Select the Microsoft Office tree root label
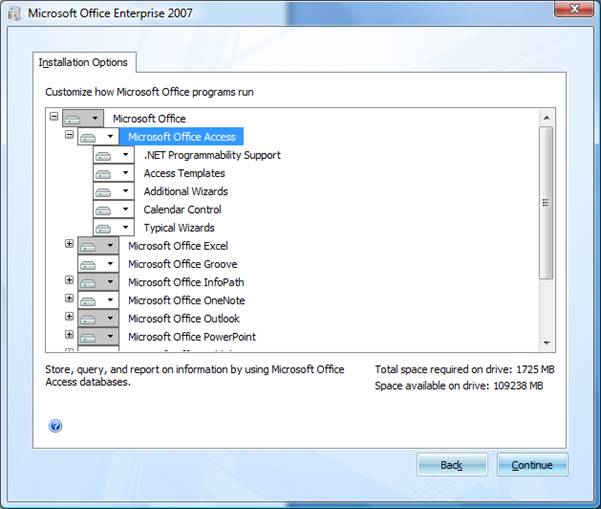 [149, 118]
